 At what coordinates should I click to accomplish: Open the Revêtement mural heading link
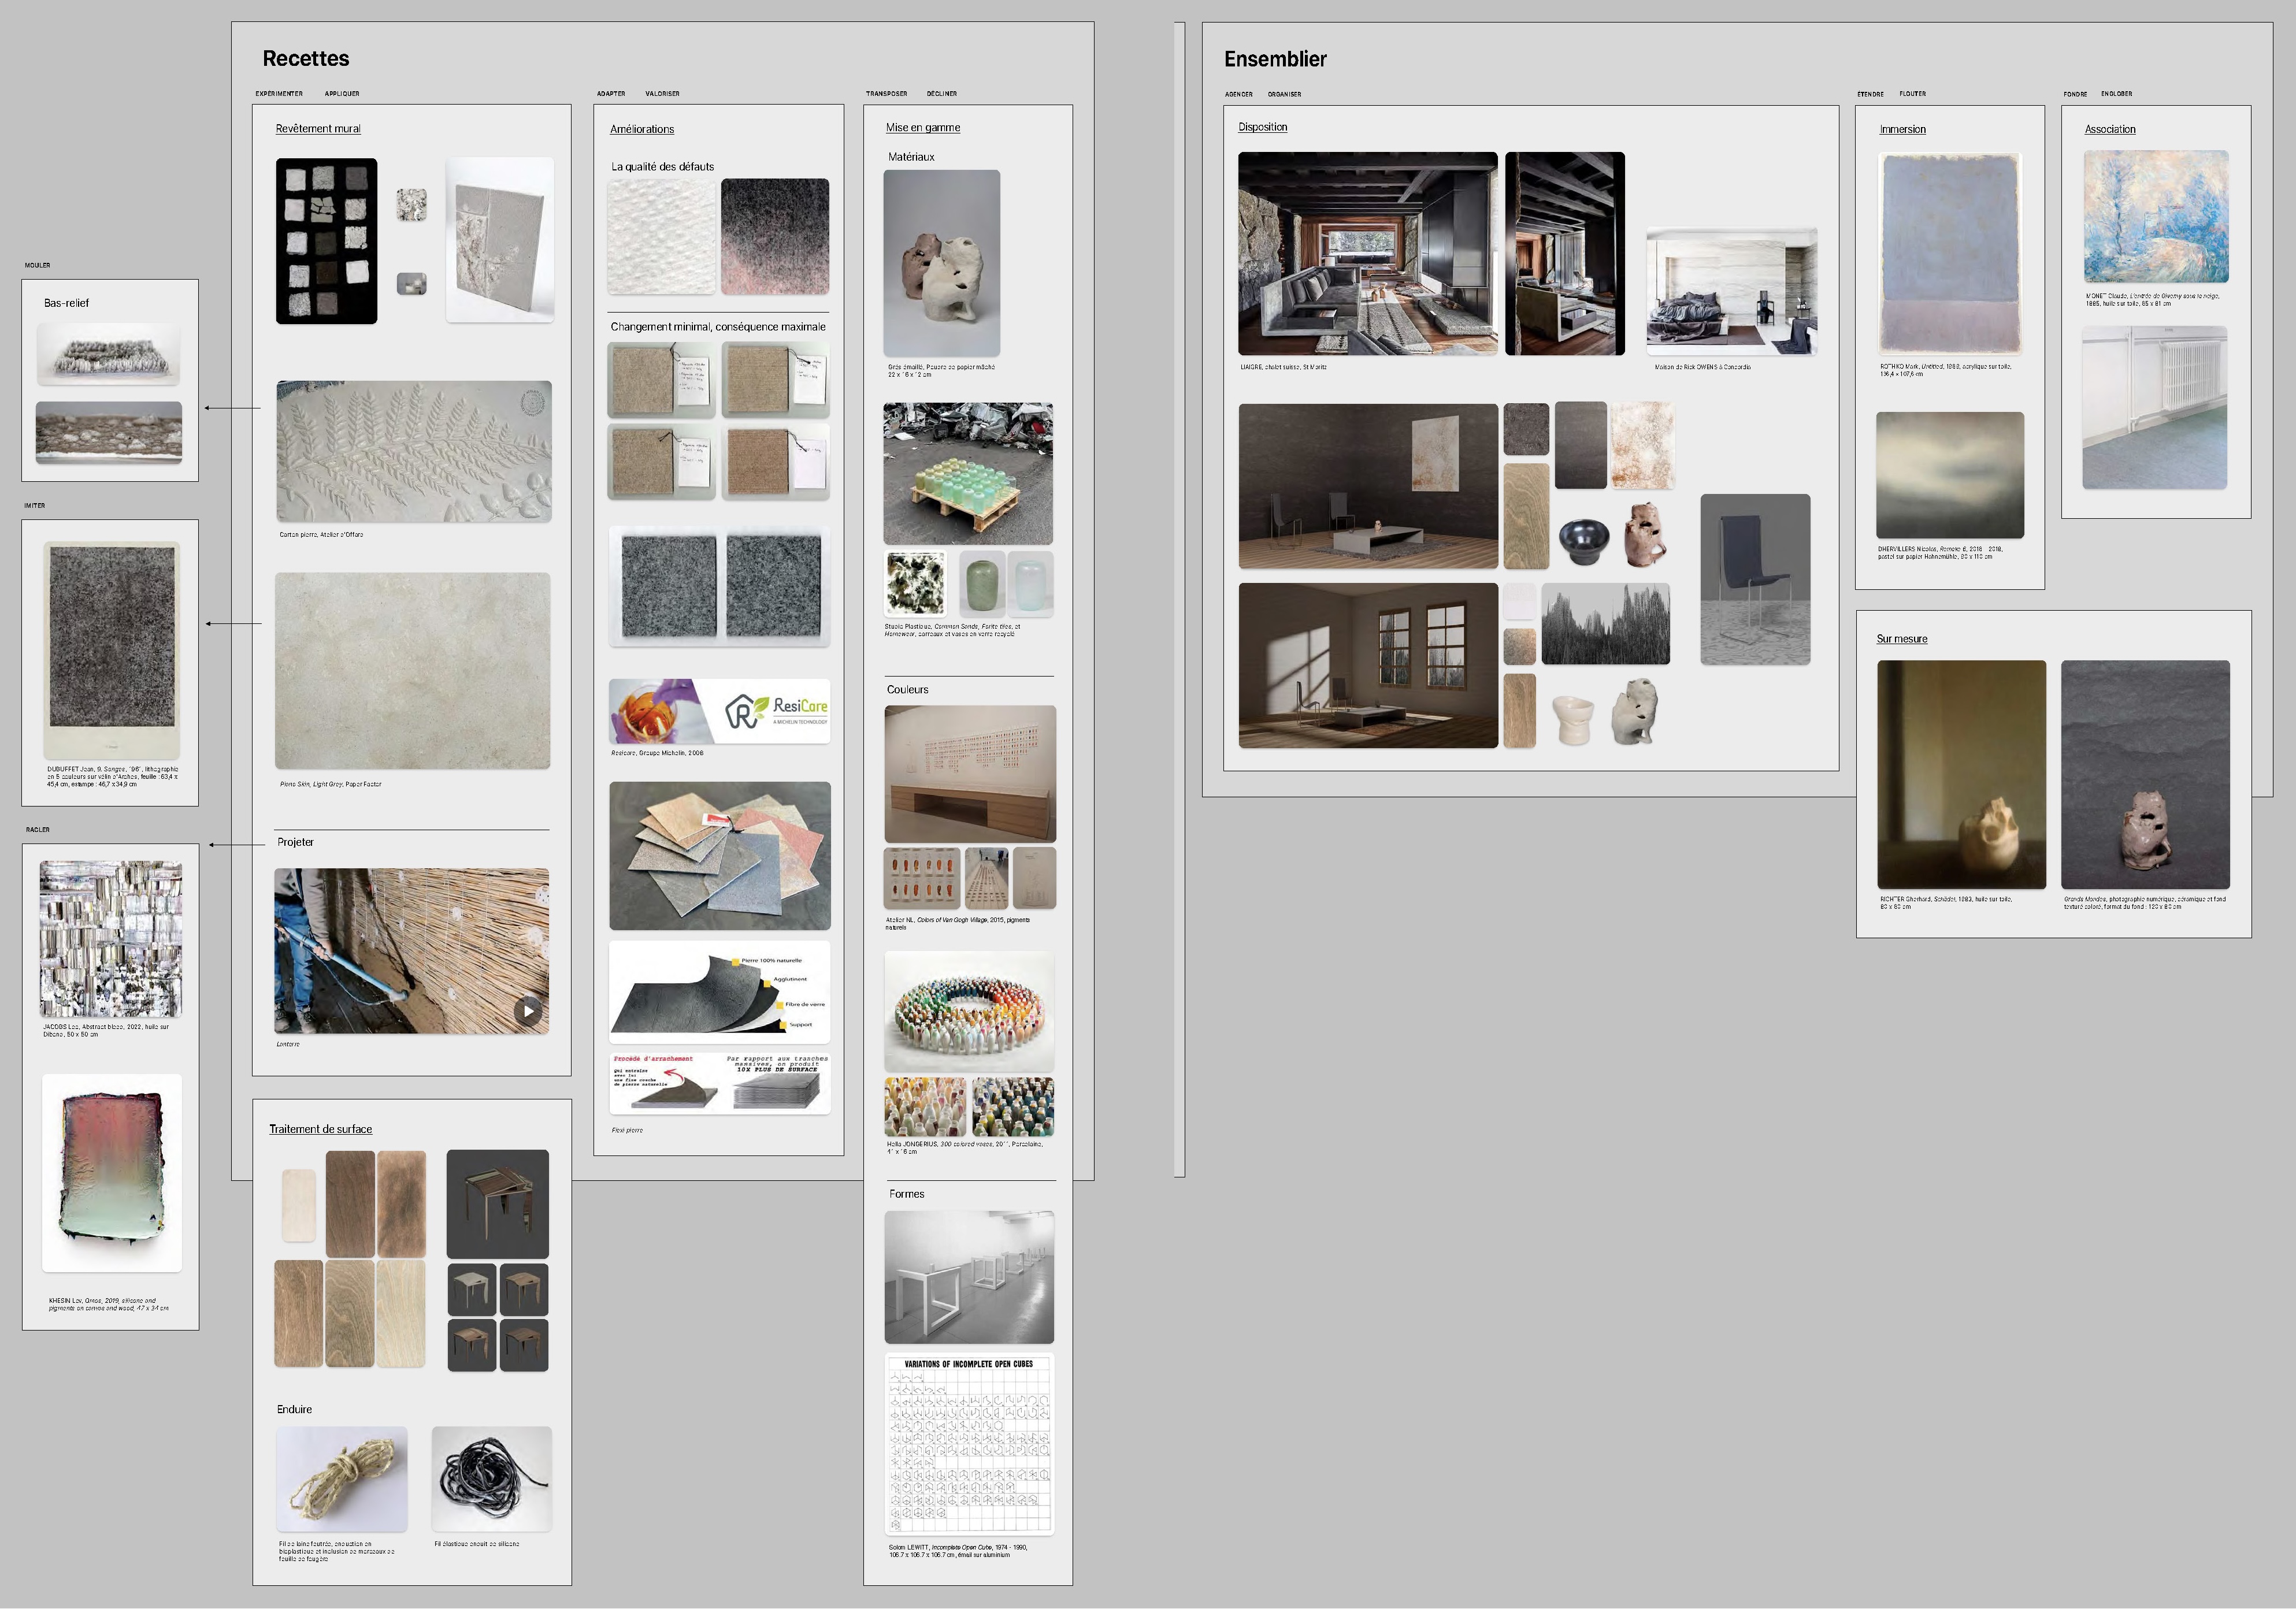pyautogui.click(x=318, y=129)
